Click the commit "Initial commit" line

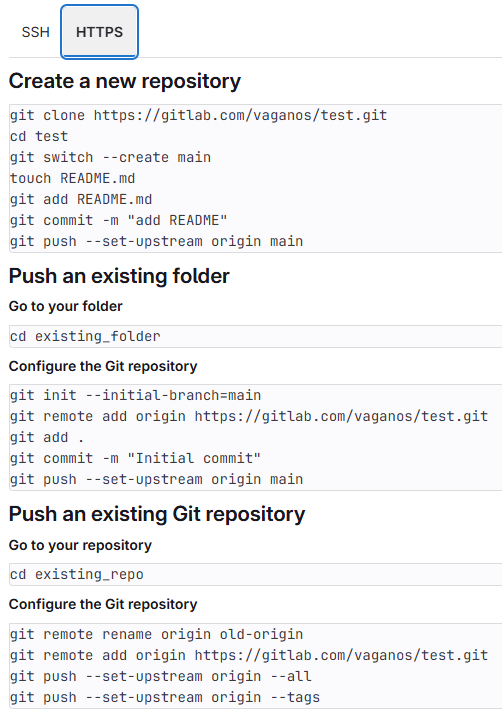click(135, 458)
